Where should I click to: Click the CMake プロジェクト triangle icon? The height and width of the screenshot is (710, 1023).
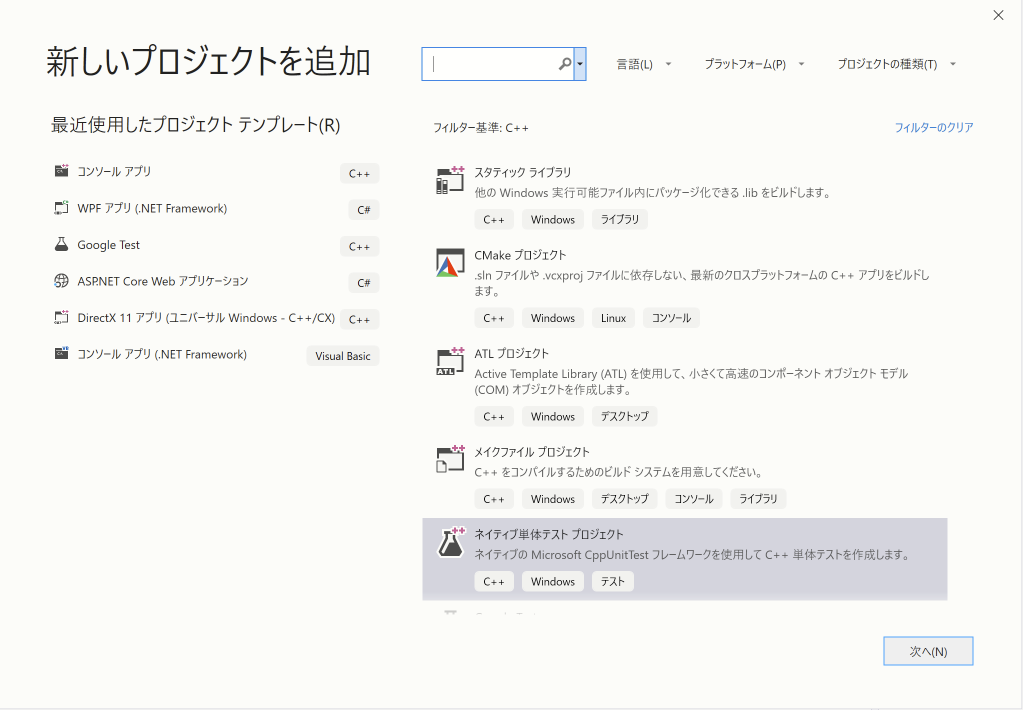pyautogui.click(x=450, y=263)
